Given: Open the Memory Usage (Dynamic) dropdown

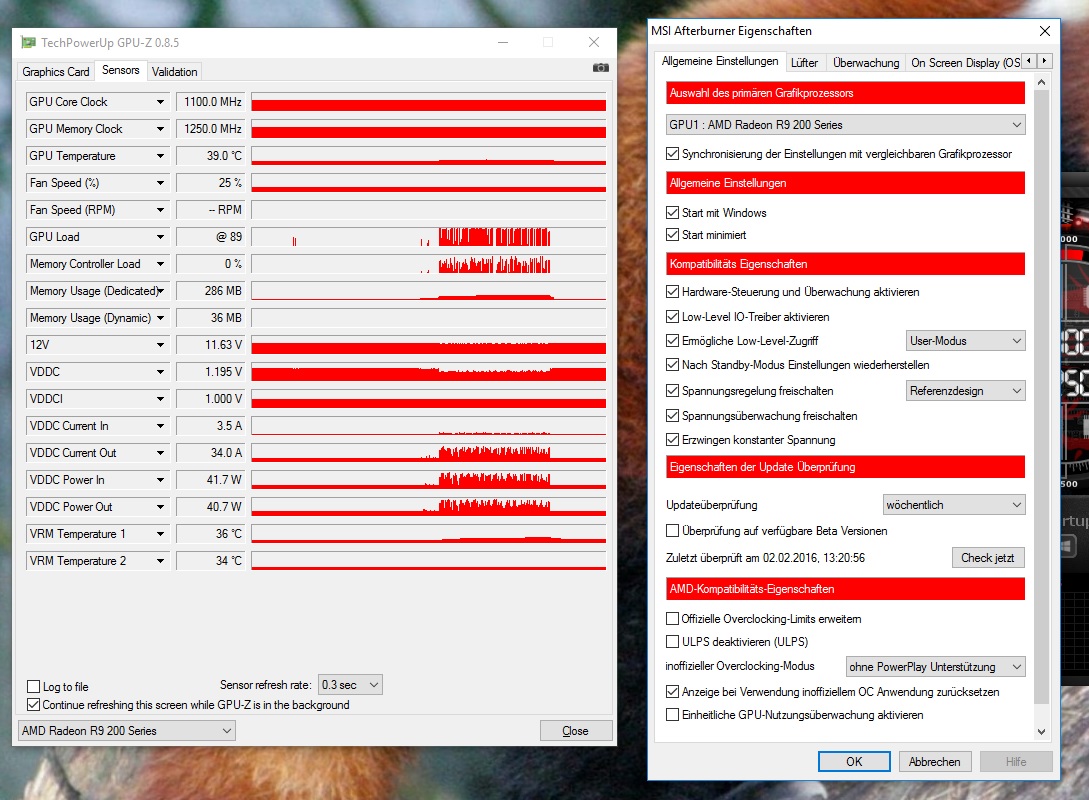Looking at the screenshot, I should (160, 318).
